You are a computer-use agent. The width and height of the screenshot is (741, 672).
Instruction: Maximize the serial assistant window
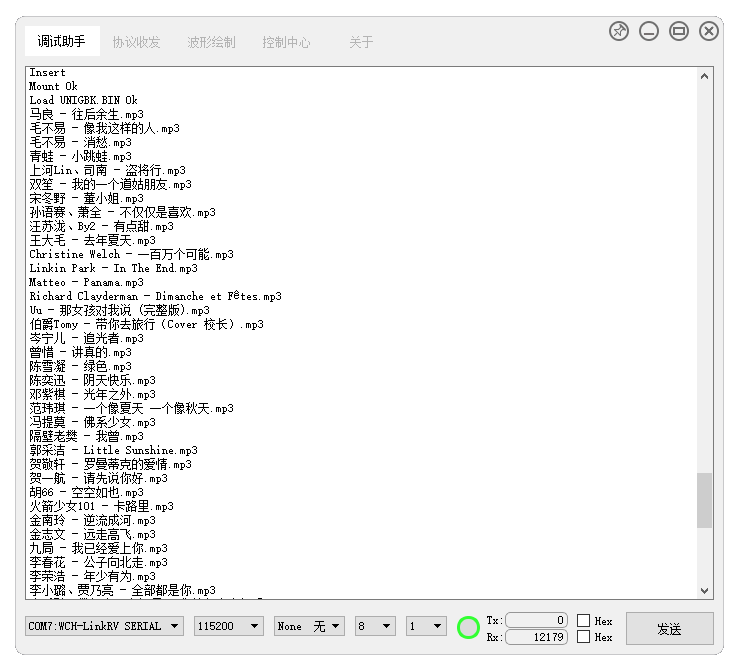click(679, 31)
